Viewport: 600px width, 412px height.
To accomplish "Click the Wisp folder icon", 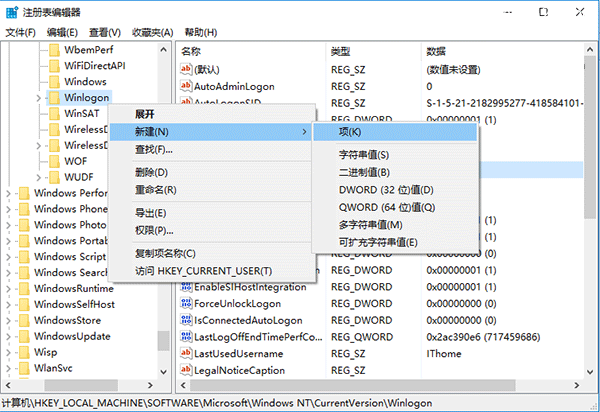I will tap(24, 352).
